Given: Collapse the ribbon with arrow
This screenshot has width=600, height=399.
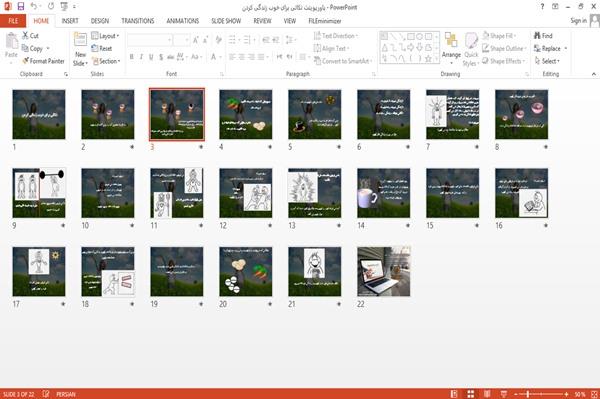Looking at the screenshot, I should [593, 74].
